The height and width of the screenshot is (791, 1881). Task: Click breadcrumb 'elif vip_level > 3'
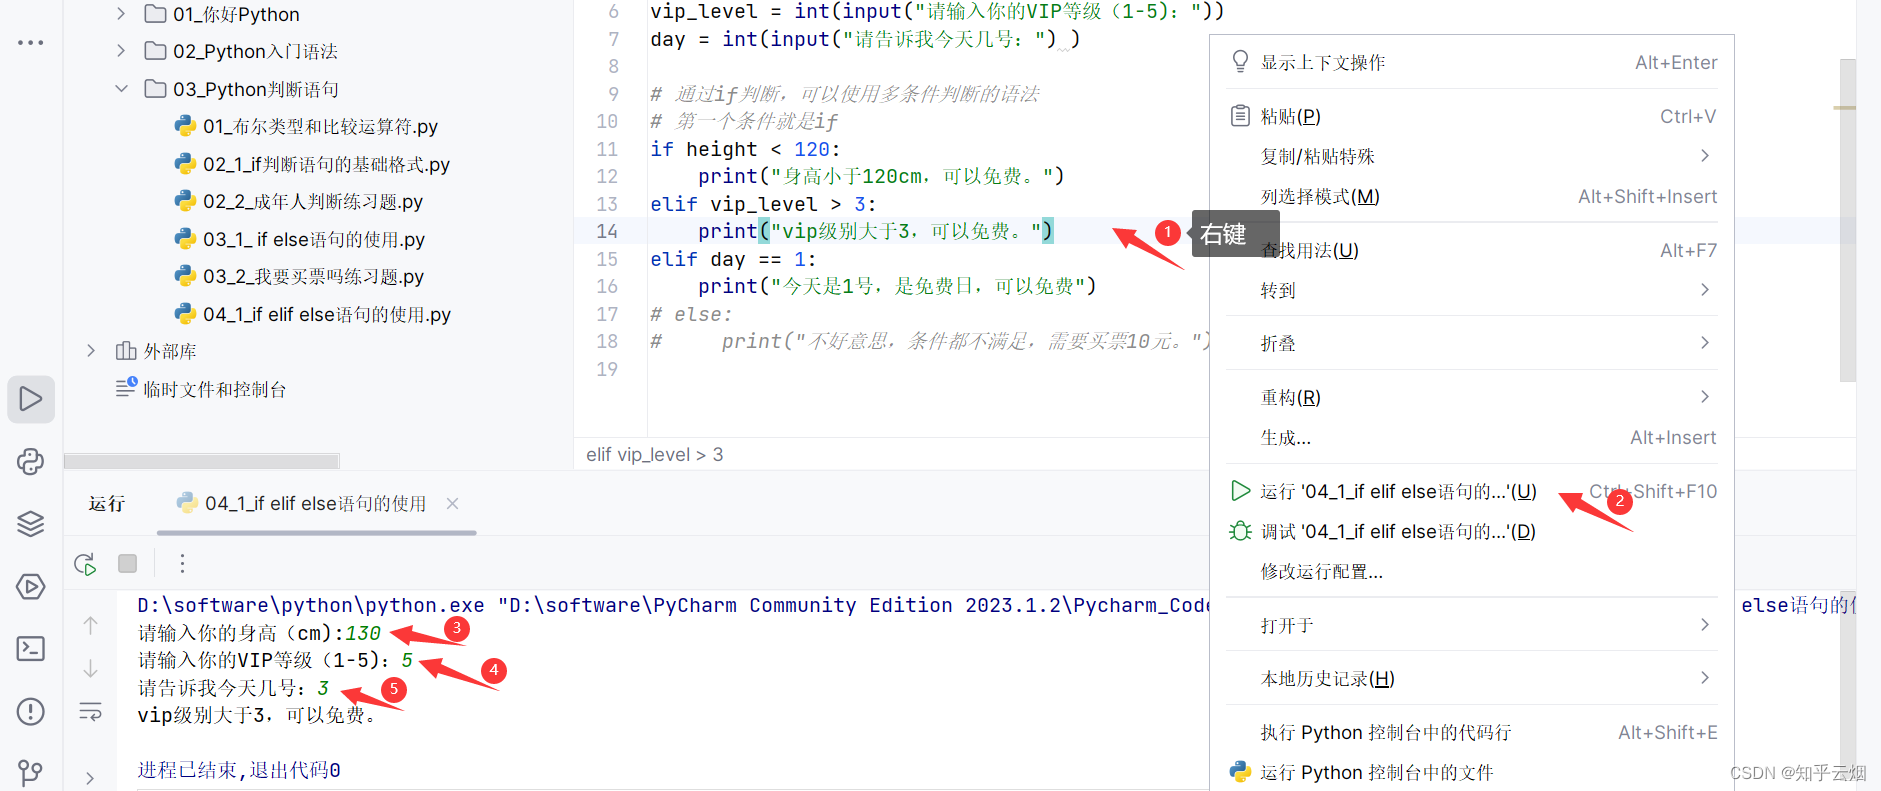tap(655, 454)
